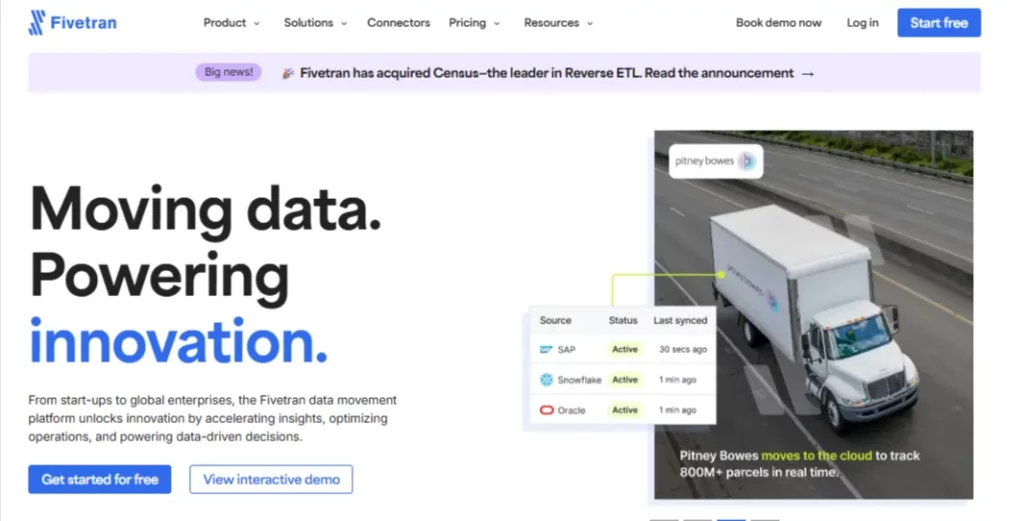The height and width of the screenshot is (521, 1024).
Task: Click the Log in link
Action: click(x=863, y=23)
